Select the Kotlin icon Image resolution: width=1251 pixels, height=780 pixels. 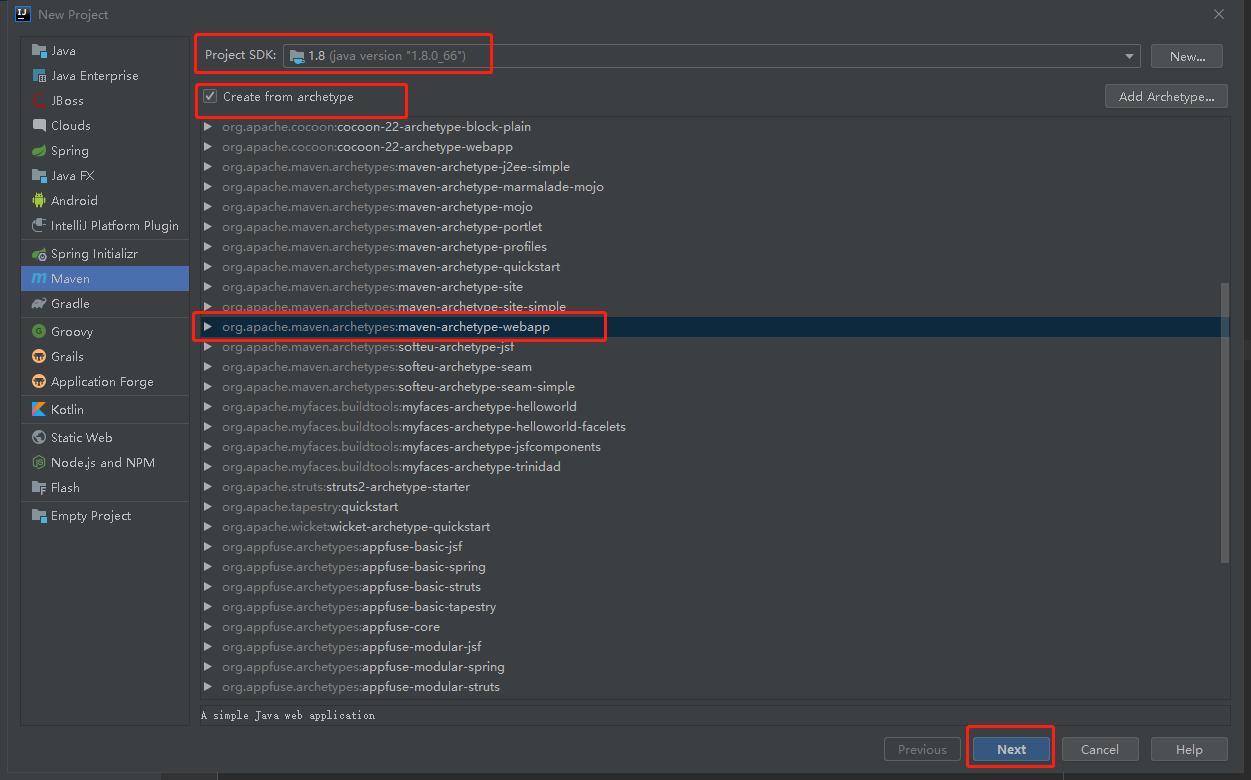[39, 410]
